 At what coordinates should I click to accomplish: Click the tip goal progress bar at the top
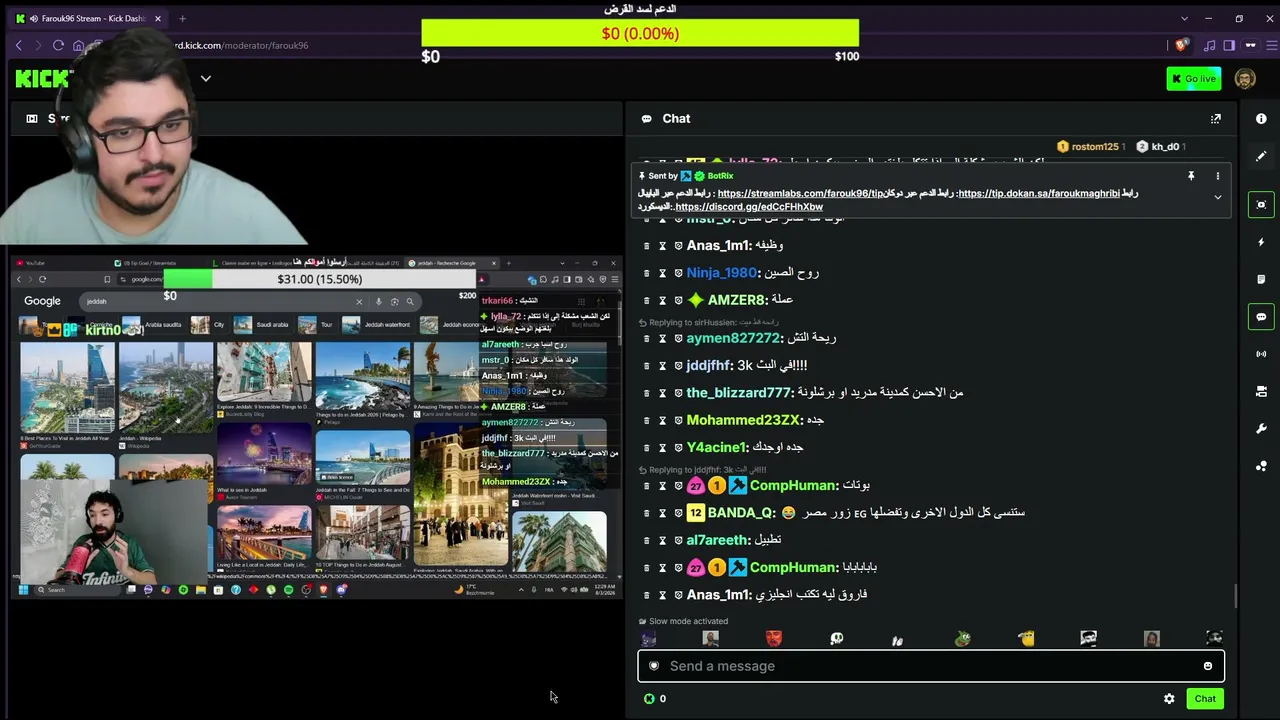coord(640,33)
